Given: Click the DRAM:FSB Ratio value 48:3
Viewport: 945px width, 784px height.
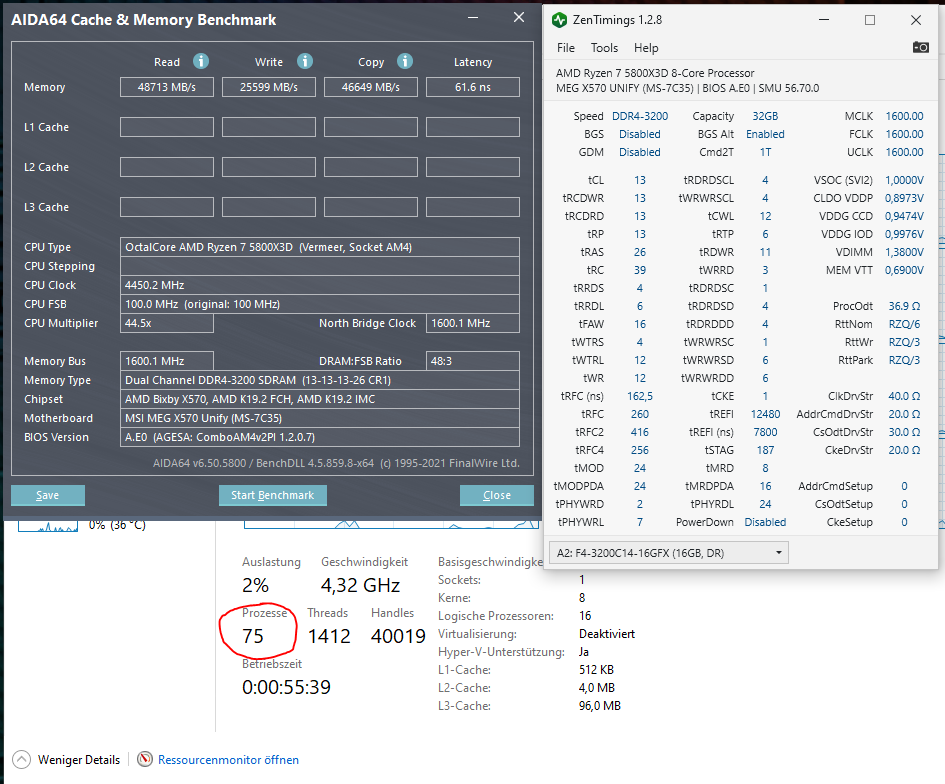Looking at the screenshot, I should (472, 361).
